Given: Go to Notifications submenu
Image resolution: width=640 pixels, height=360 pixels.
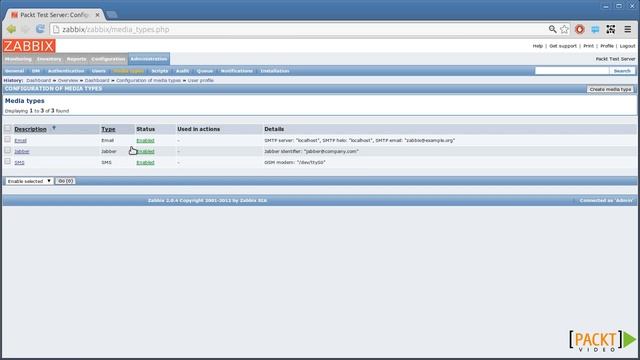Looking at the screenshot, I should [237, 71].
